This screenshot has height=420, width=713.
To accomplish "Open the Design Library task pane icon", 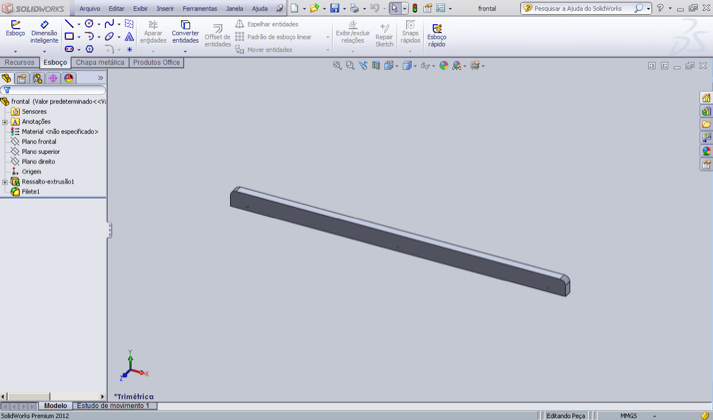I will point(706,111).
